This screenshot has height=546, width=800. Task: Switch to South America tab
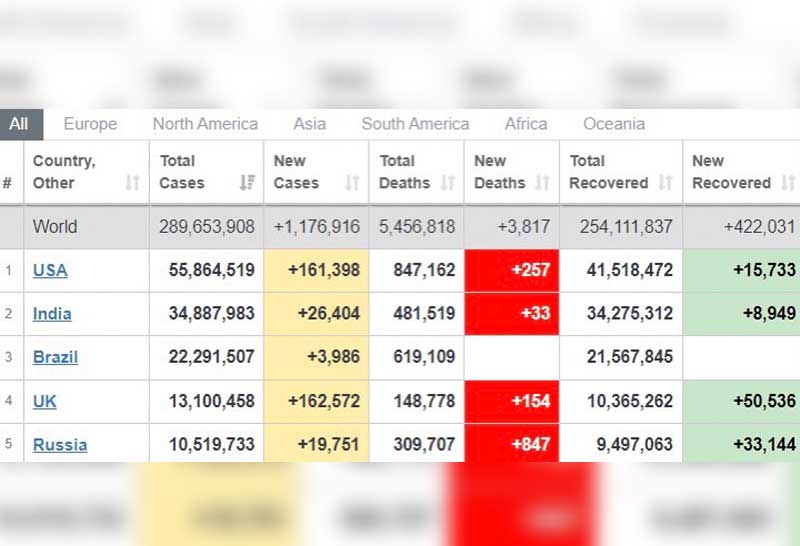click(x=415, y=124)
